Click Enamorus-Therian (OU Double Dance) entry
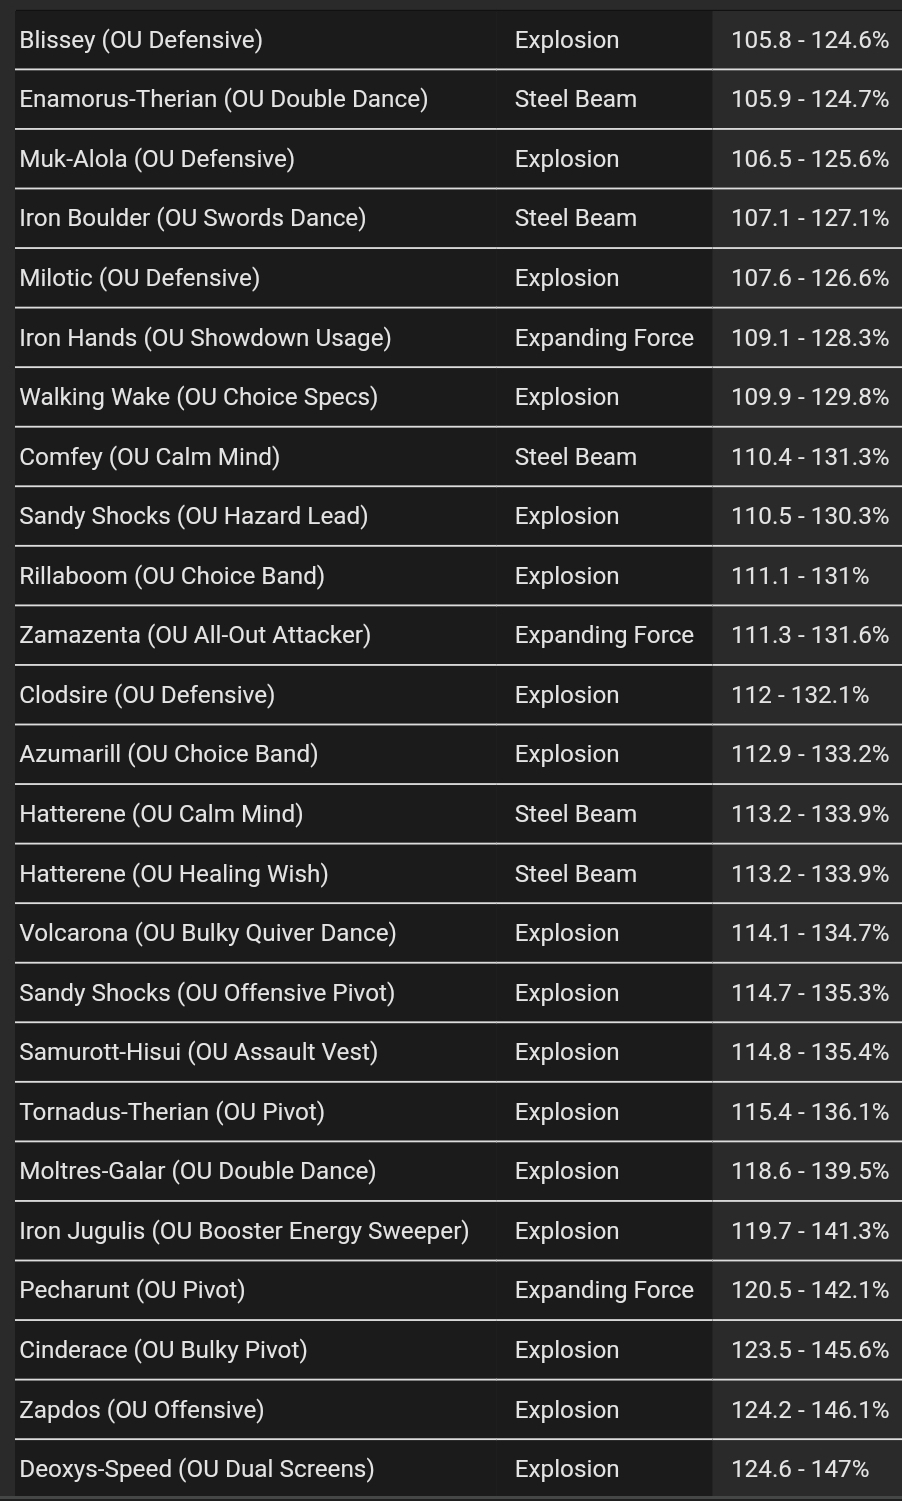The image size is (902, 1501). [458, 99]
